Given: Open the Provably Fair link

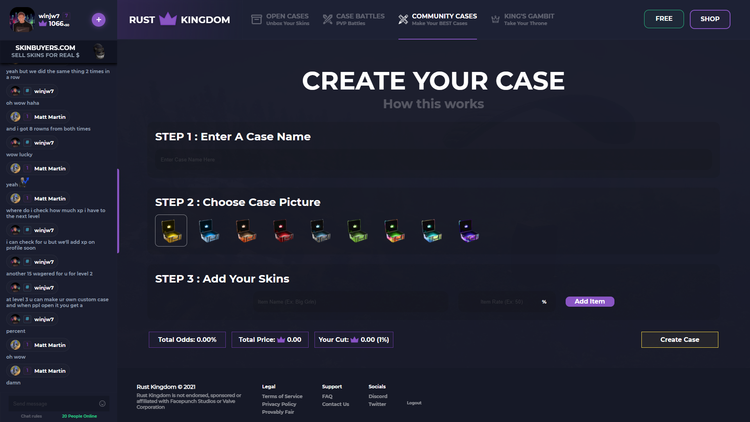Looking at the screenshot, I should (278, 412).
